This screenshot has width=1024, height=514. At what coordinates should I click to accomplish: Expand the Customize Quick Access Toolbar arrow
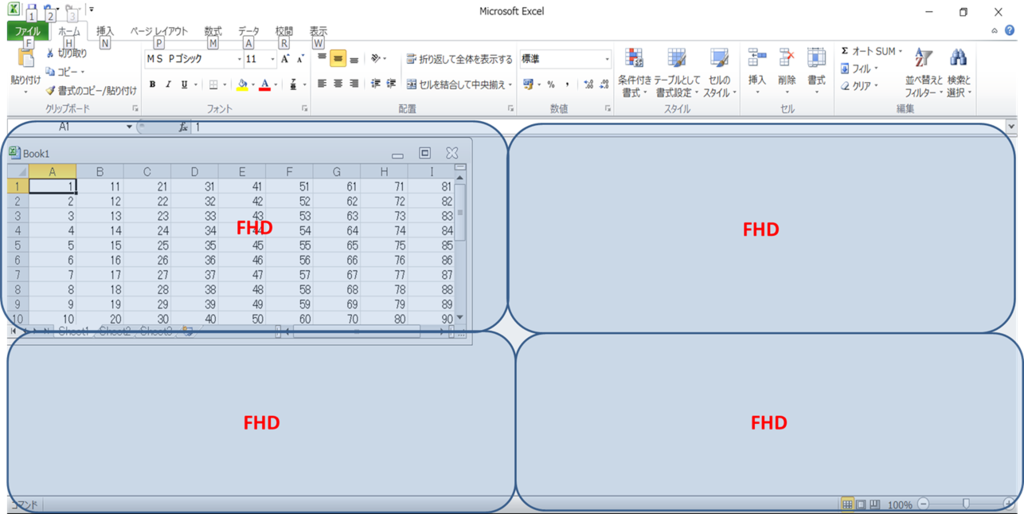pyautogui.click(x=91, y=9)
